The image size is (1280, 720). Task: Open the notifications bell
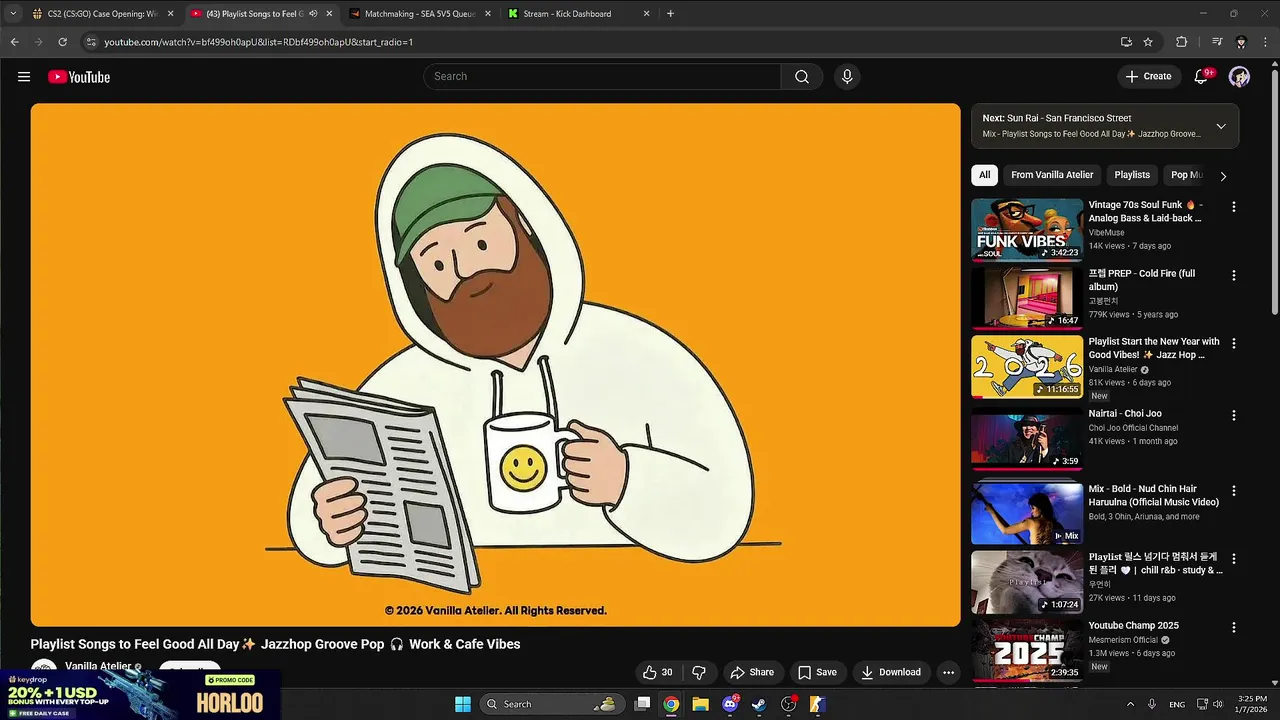point(1202,77)
